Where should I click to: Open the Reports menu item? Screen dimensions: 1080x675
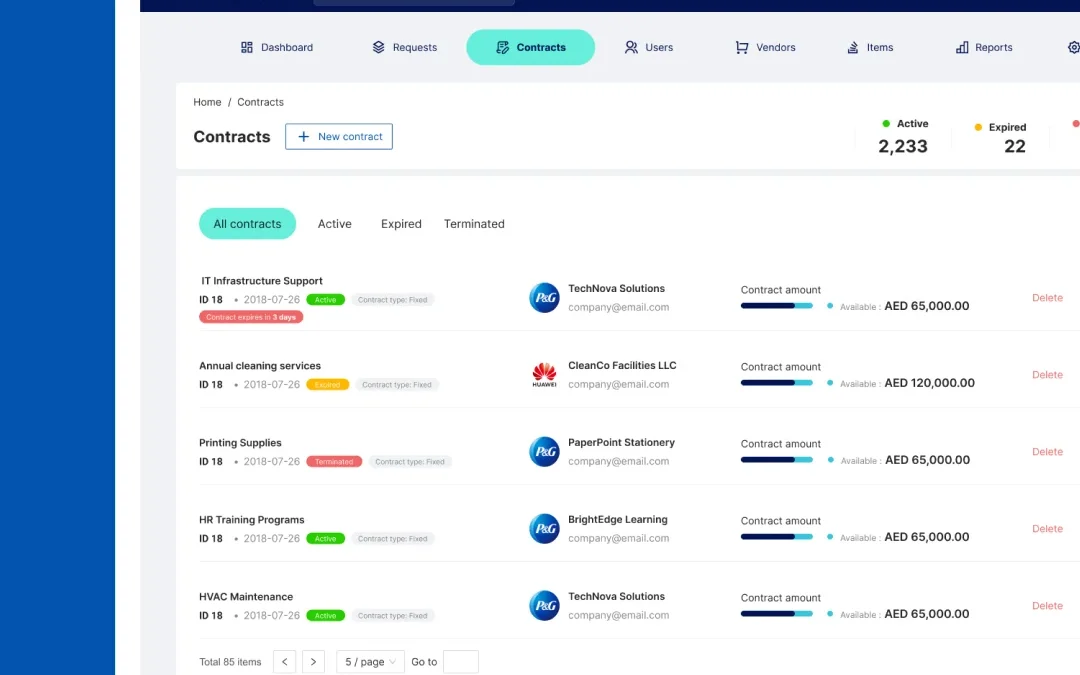tap(984, 48)
